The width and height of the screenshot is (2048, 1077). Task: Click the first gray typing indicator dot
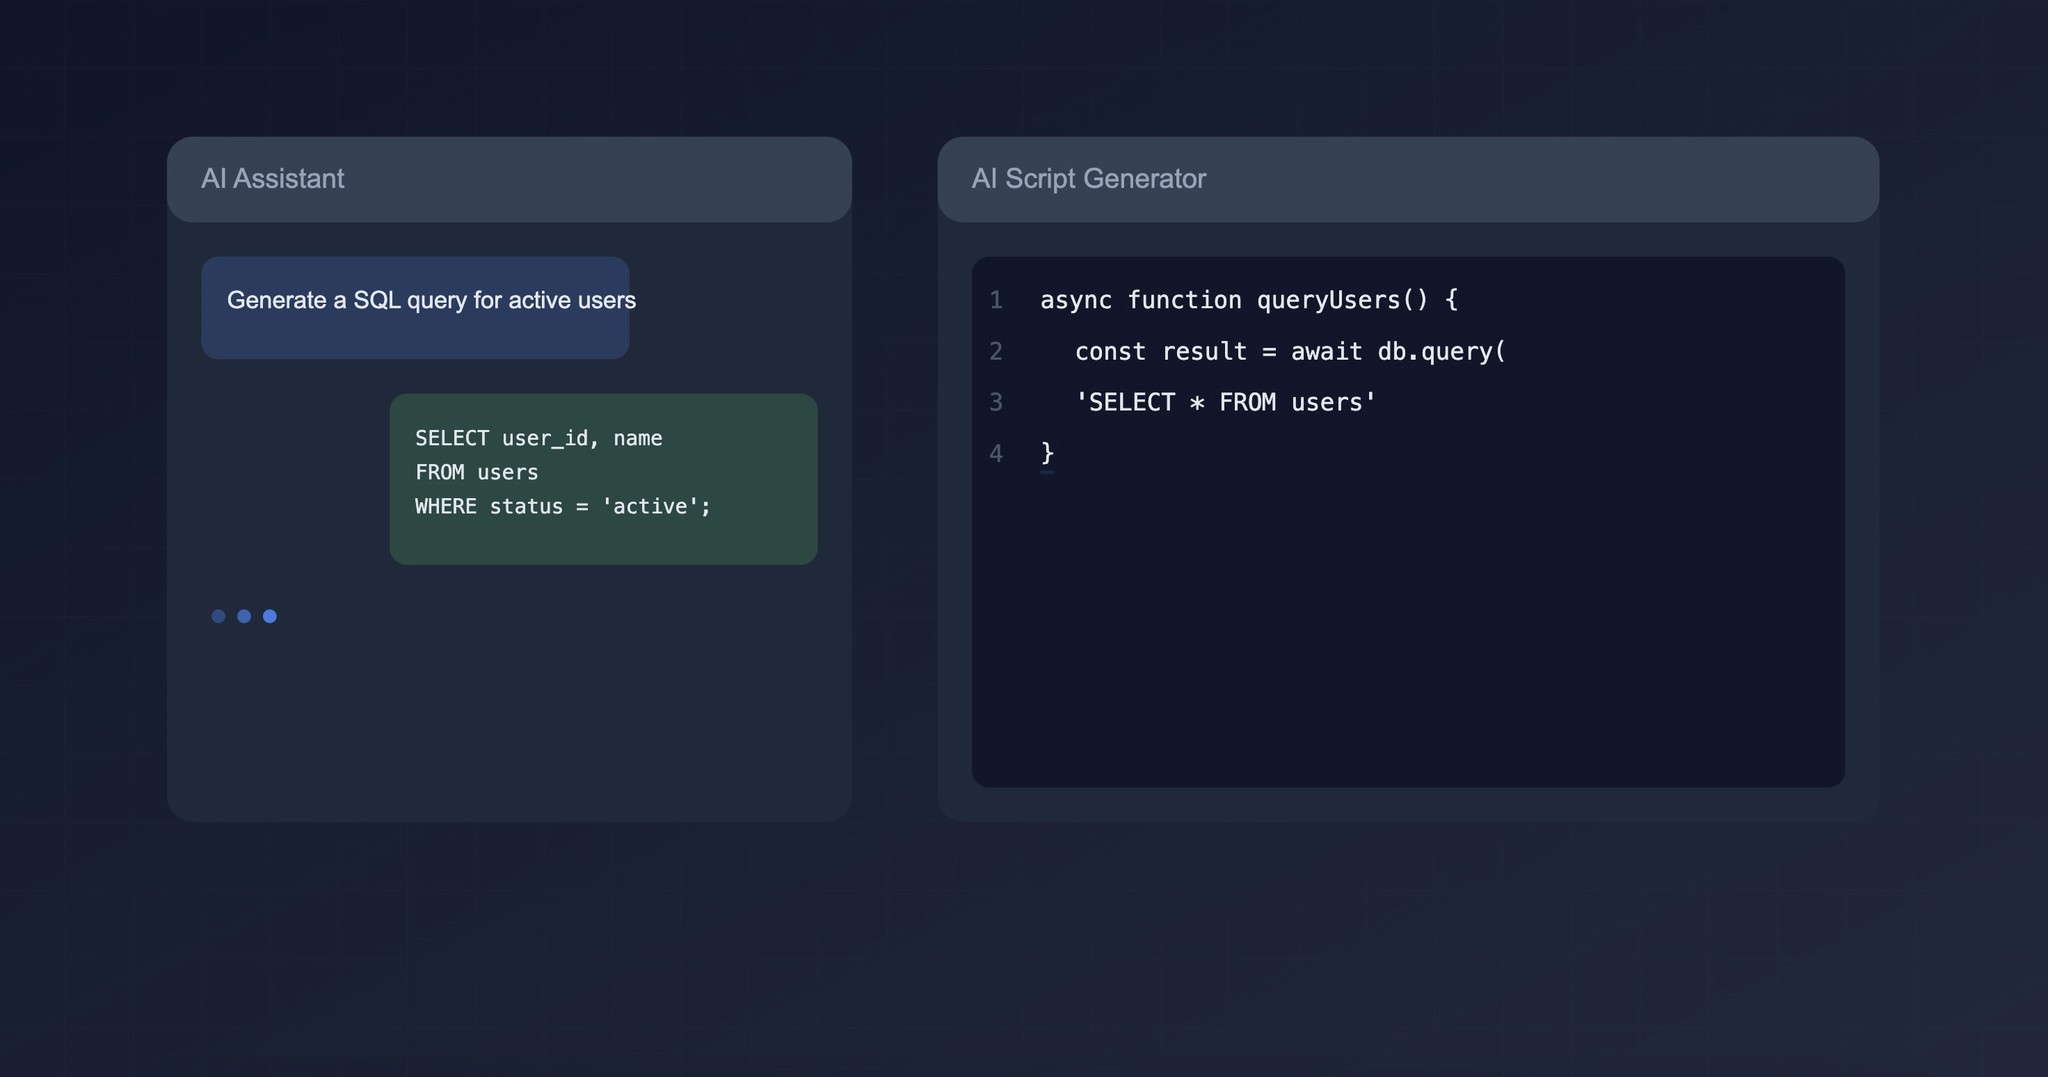coord(218,616)
